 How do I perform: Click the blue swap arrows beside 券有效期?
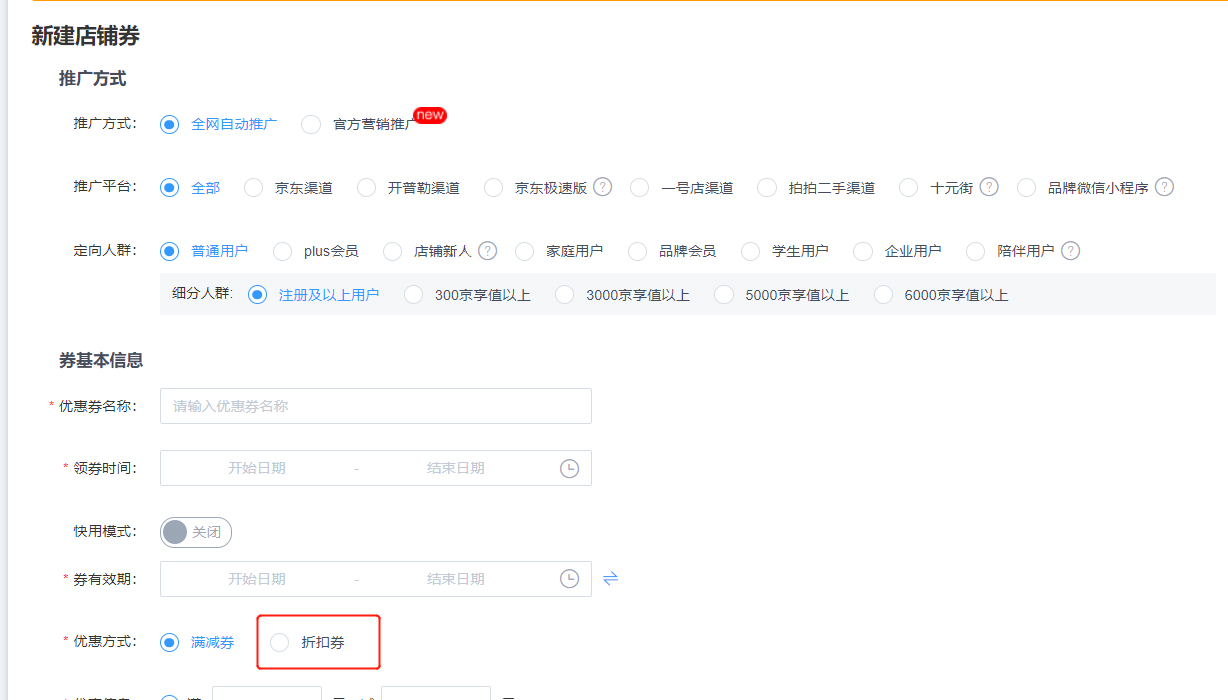point(610,578)
